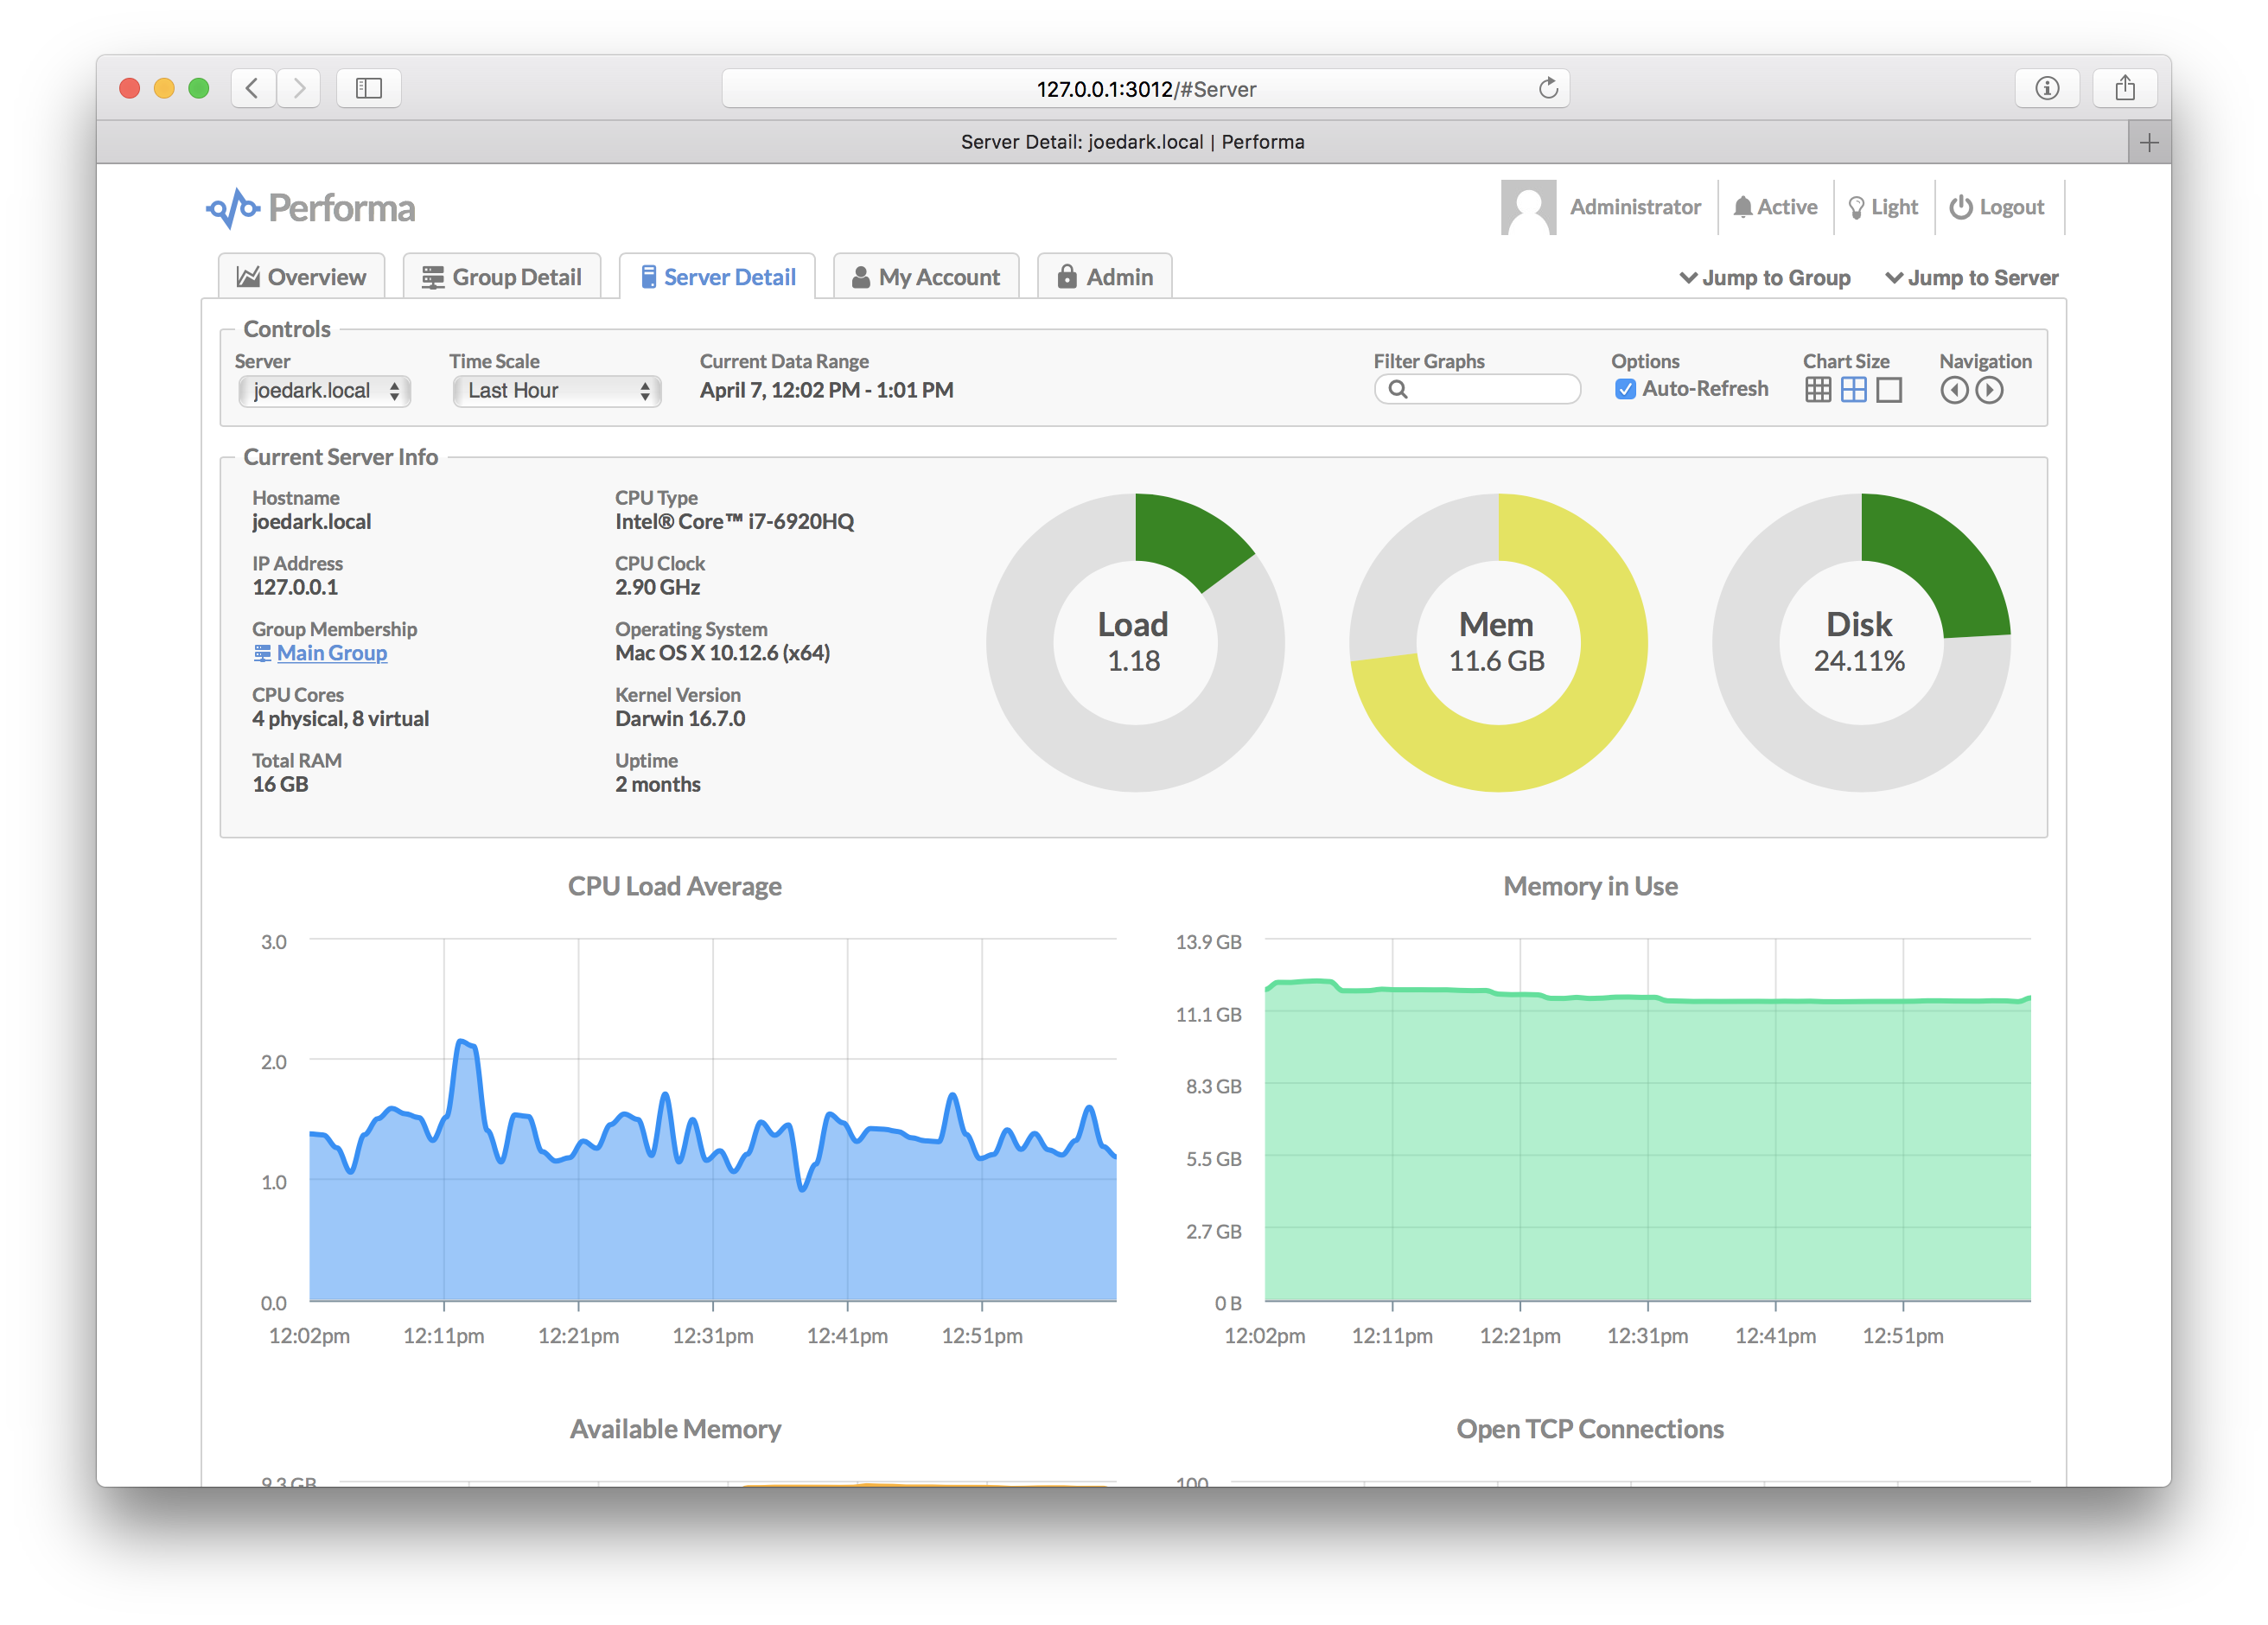Navigate forward in time with right arrow
2268x1625 pixels.
1989,390
